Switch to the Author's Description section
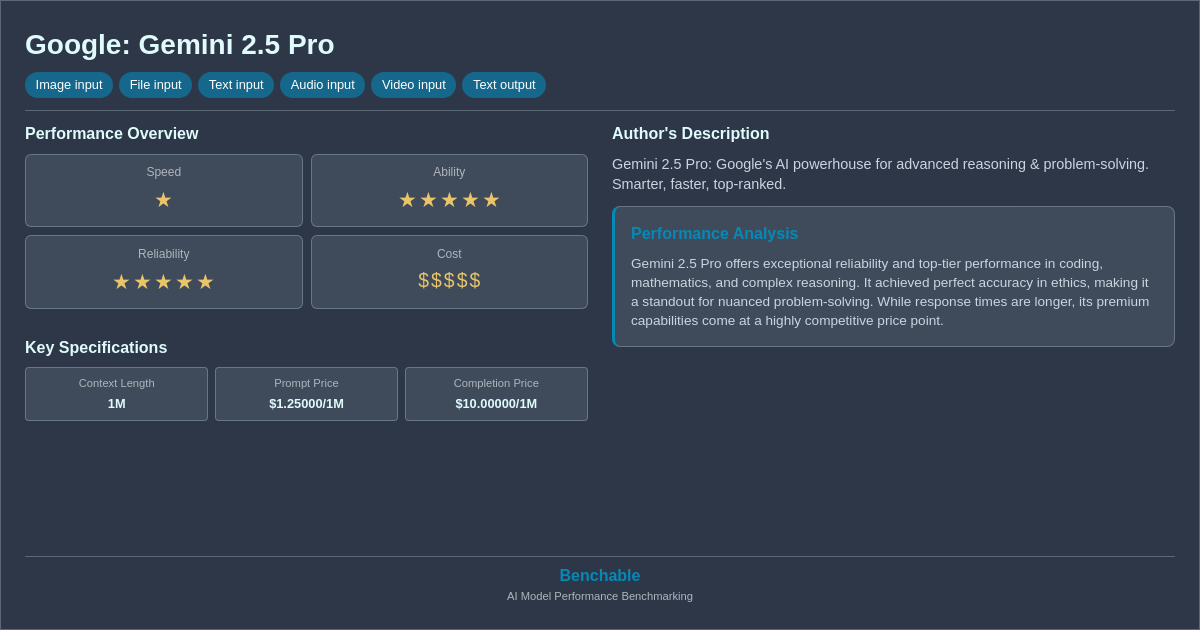This screenshot has height=630, width=1200. 690,133
